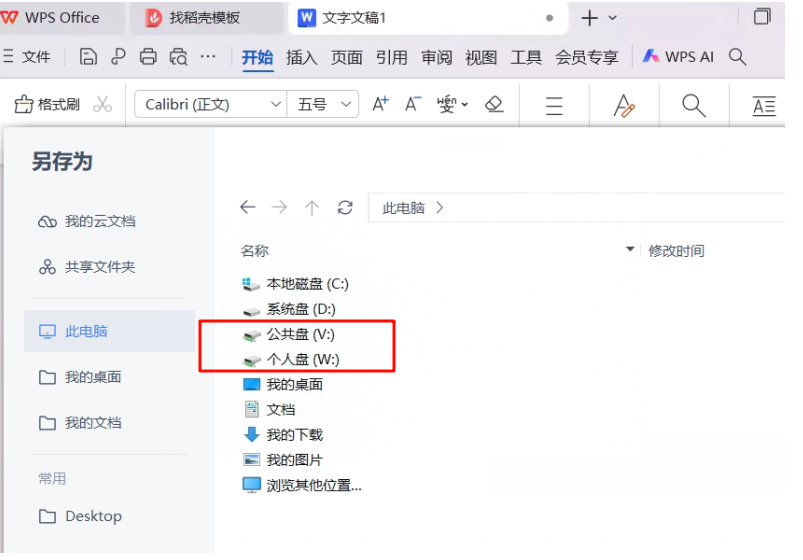The image size is (803, 560).
Task: Switch to the 工具 ribbon tab
Action: (x=526, y=57)
